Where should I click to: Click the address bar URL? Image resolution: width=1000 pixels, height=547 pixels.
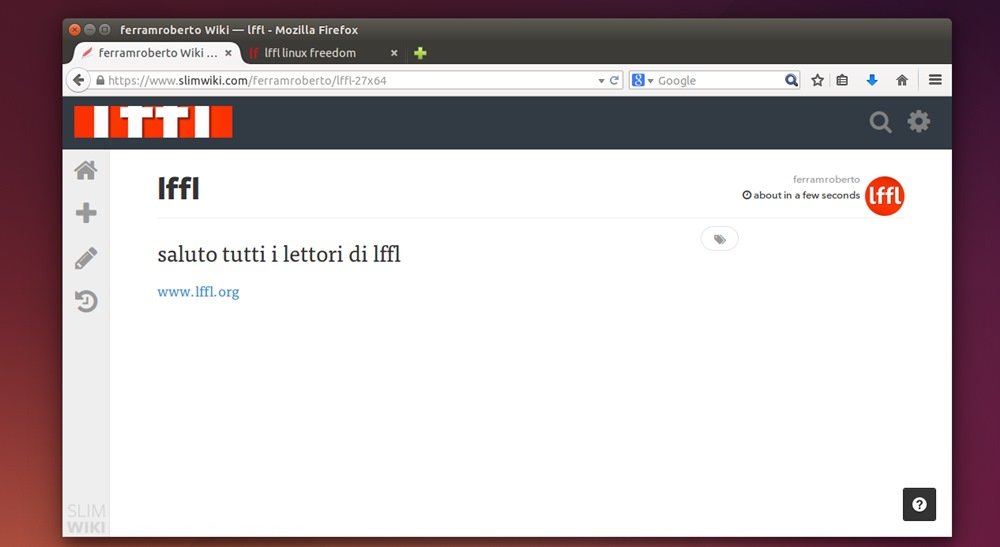click(x=247, y=80)
